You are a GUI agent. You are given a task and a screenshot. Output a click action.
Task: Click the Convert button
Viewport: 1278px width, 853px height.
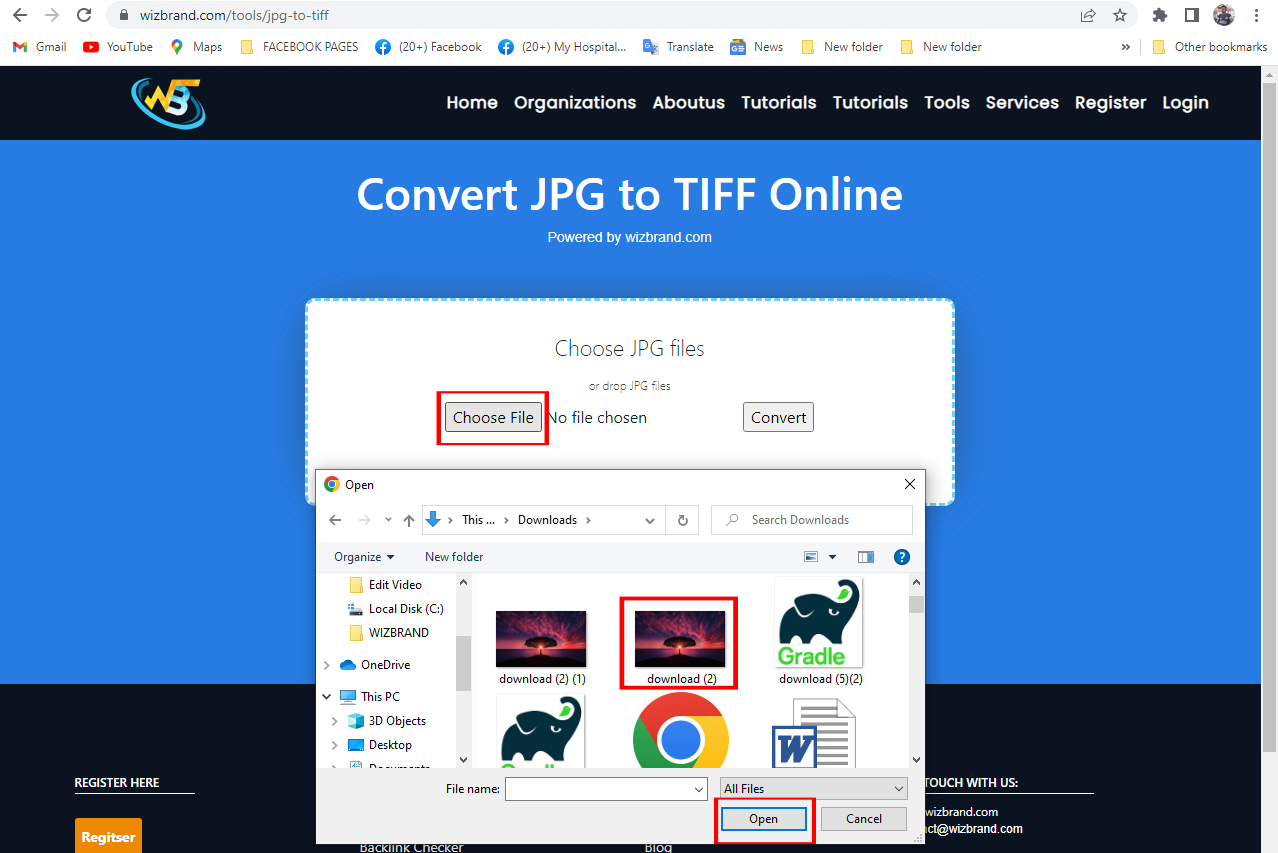(777, 417)
